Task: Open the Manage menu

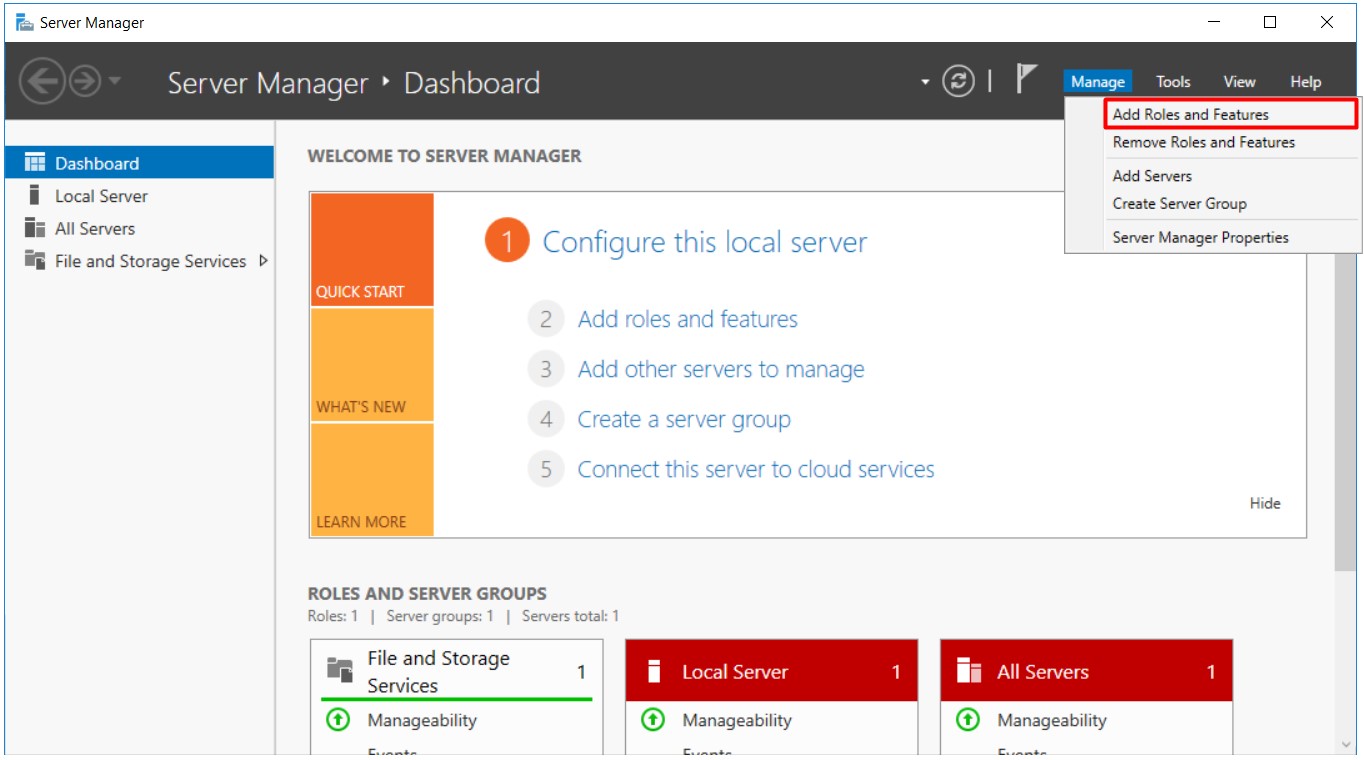Action: point(1098,82)
